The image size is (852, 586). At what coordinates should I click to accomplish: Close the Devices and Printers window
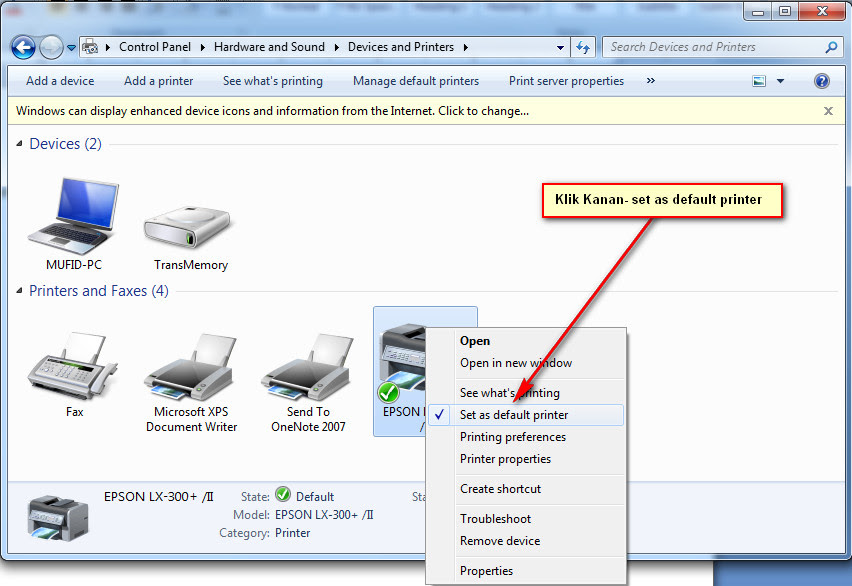[822, 11]
